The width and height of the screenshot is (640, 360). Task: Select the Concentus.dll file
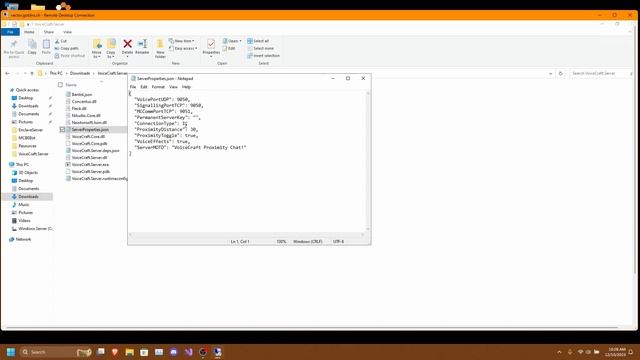84,101
